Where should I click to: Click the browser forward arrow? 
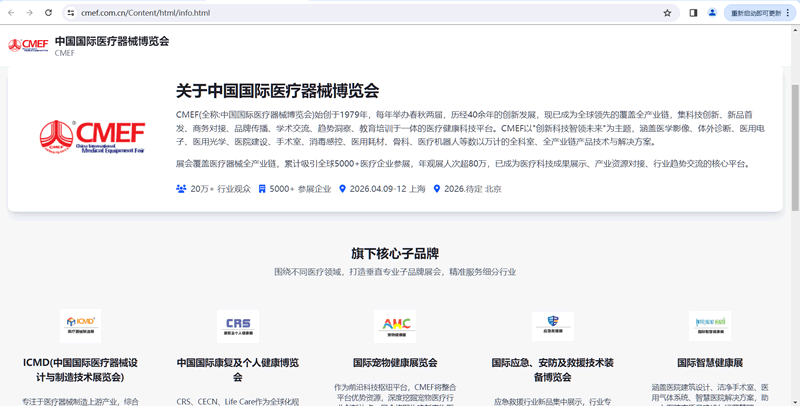(29, 13)
